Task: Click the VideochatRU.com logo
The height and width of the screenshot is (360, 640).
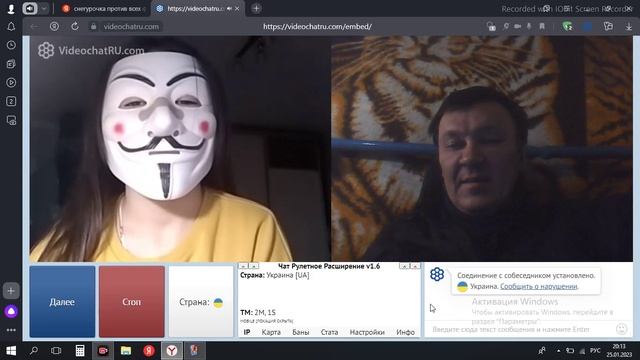Action: tap(91, 51)
